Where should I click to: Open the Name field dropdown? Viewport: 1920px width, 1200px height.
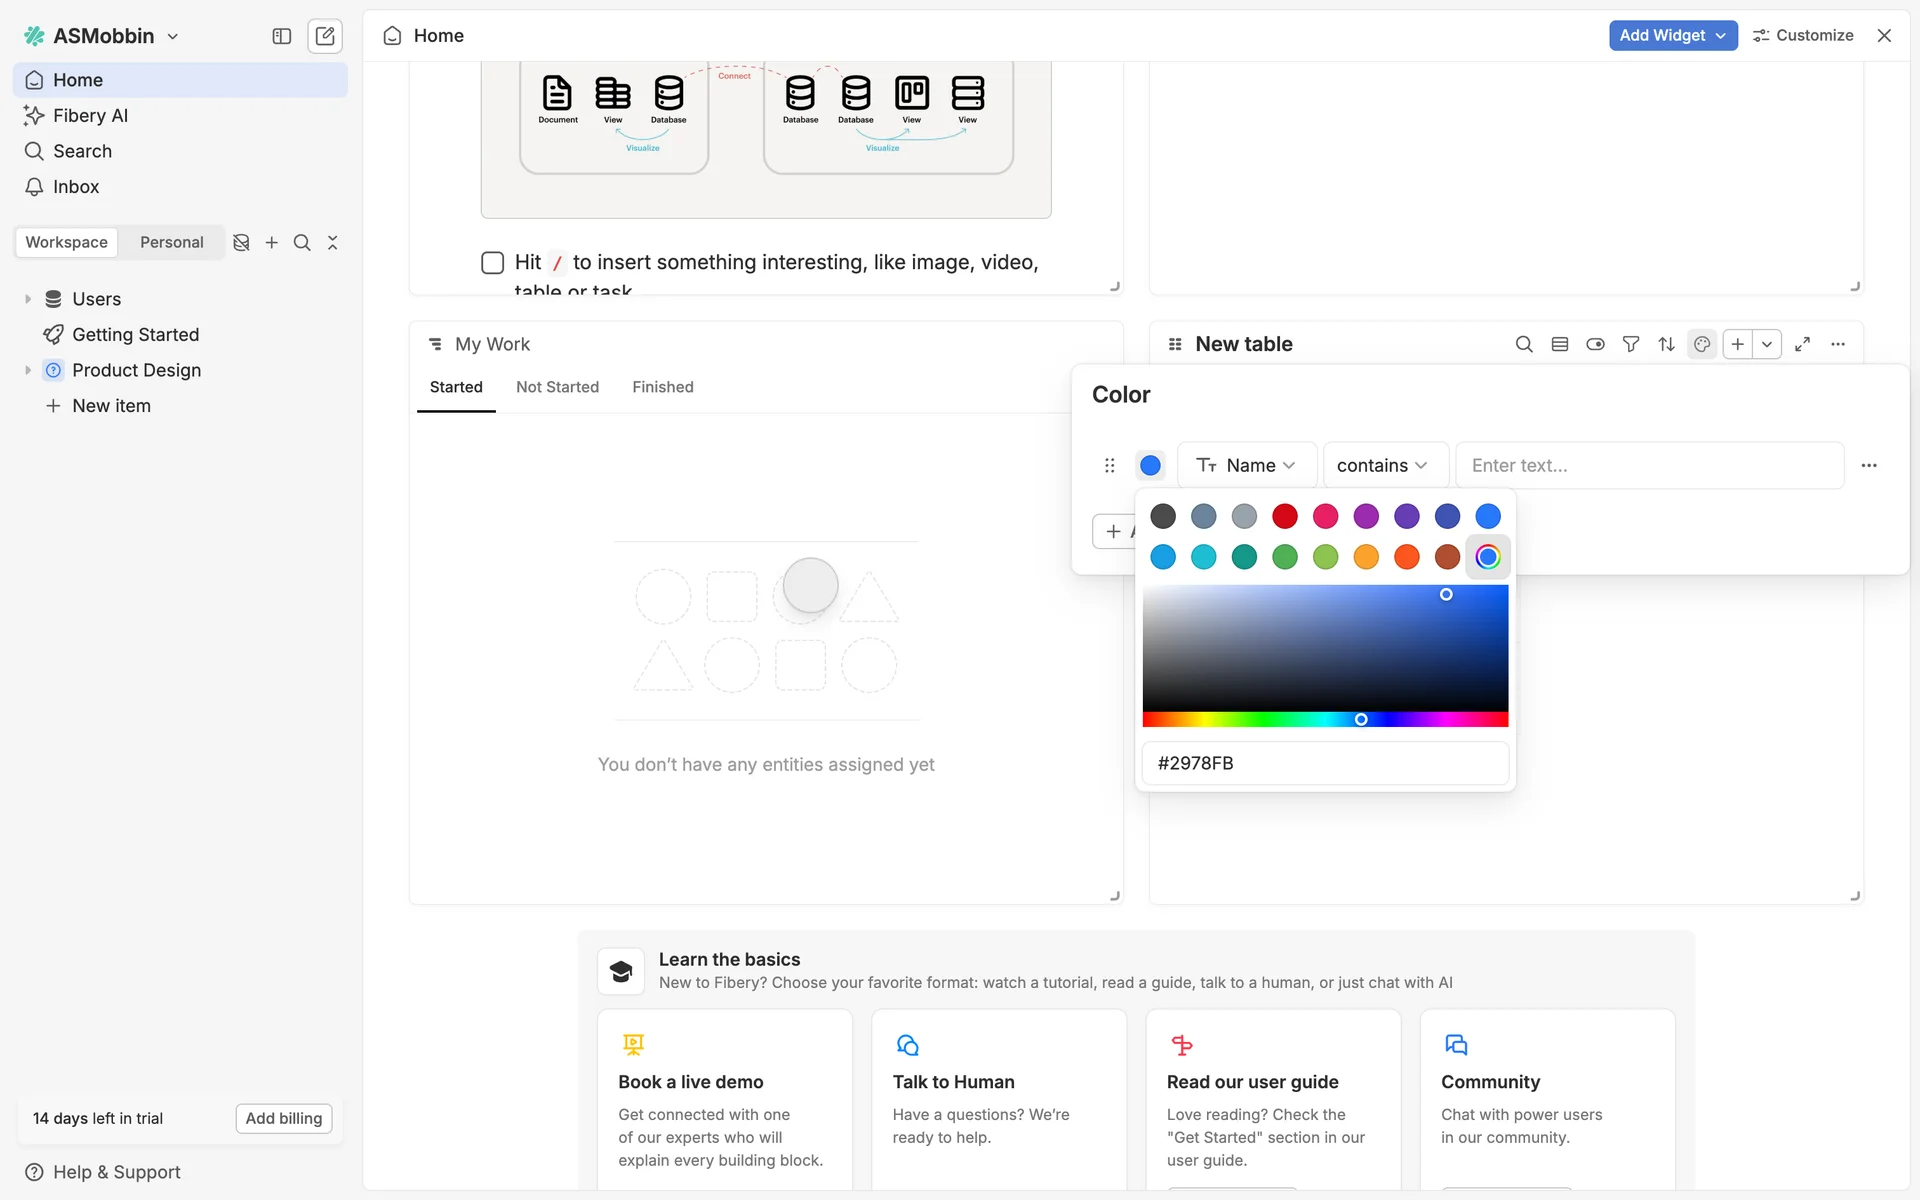1246,465
